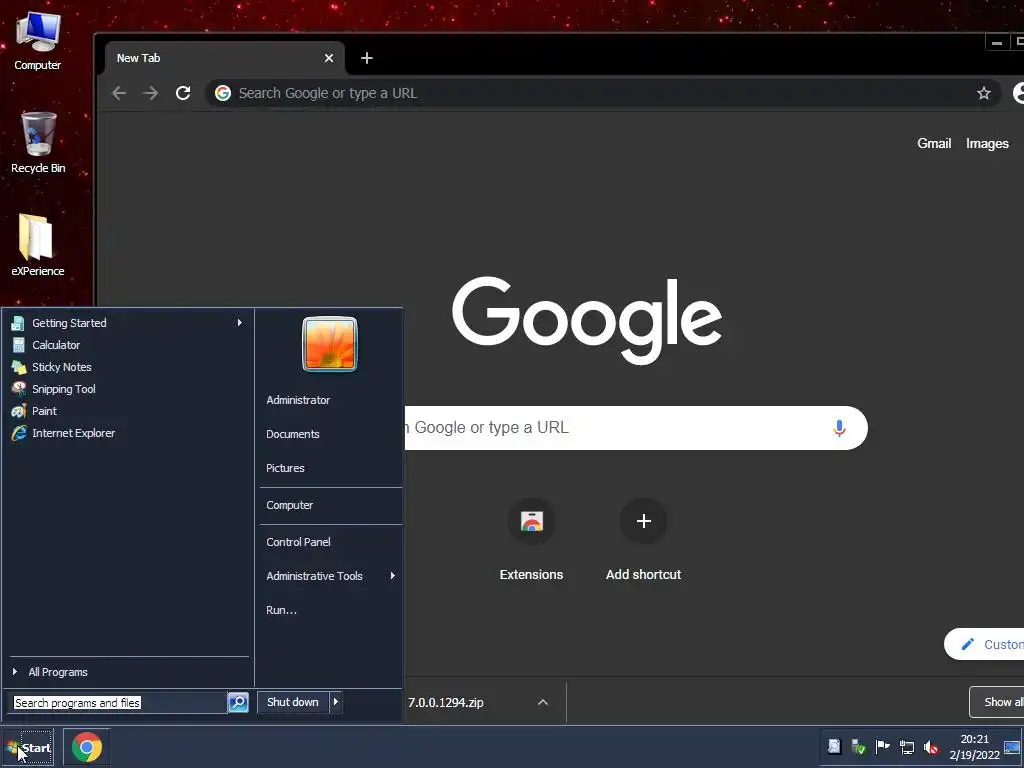Open a new tab with the plus button
This screenshot has height=768, width=1024.
[367, 58]
